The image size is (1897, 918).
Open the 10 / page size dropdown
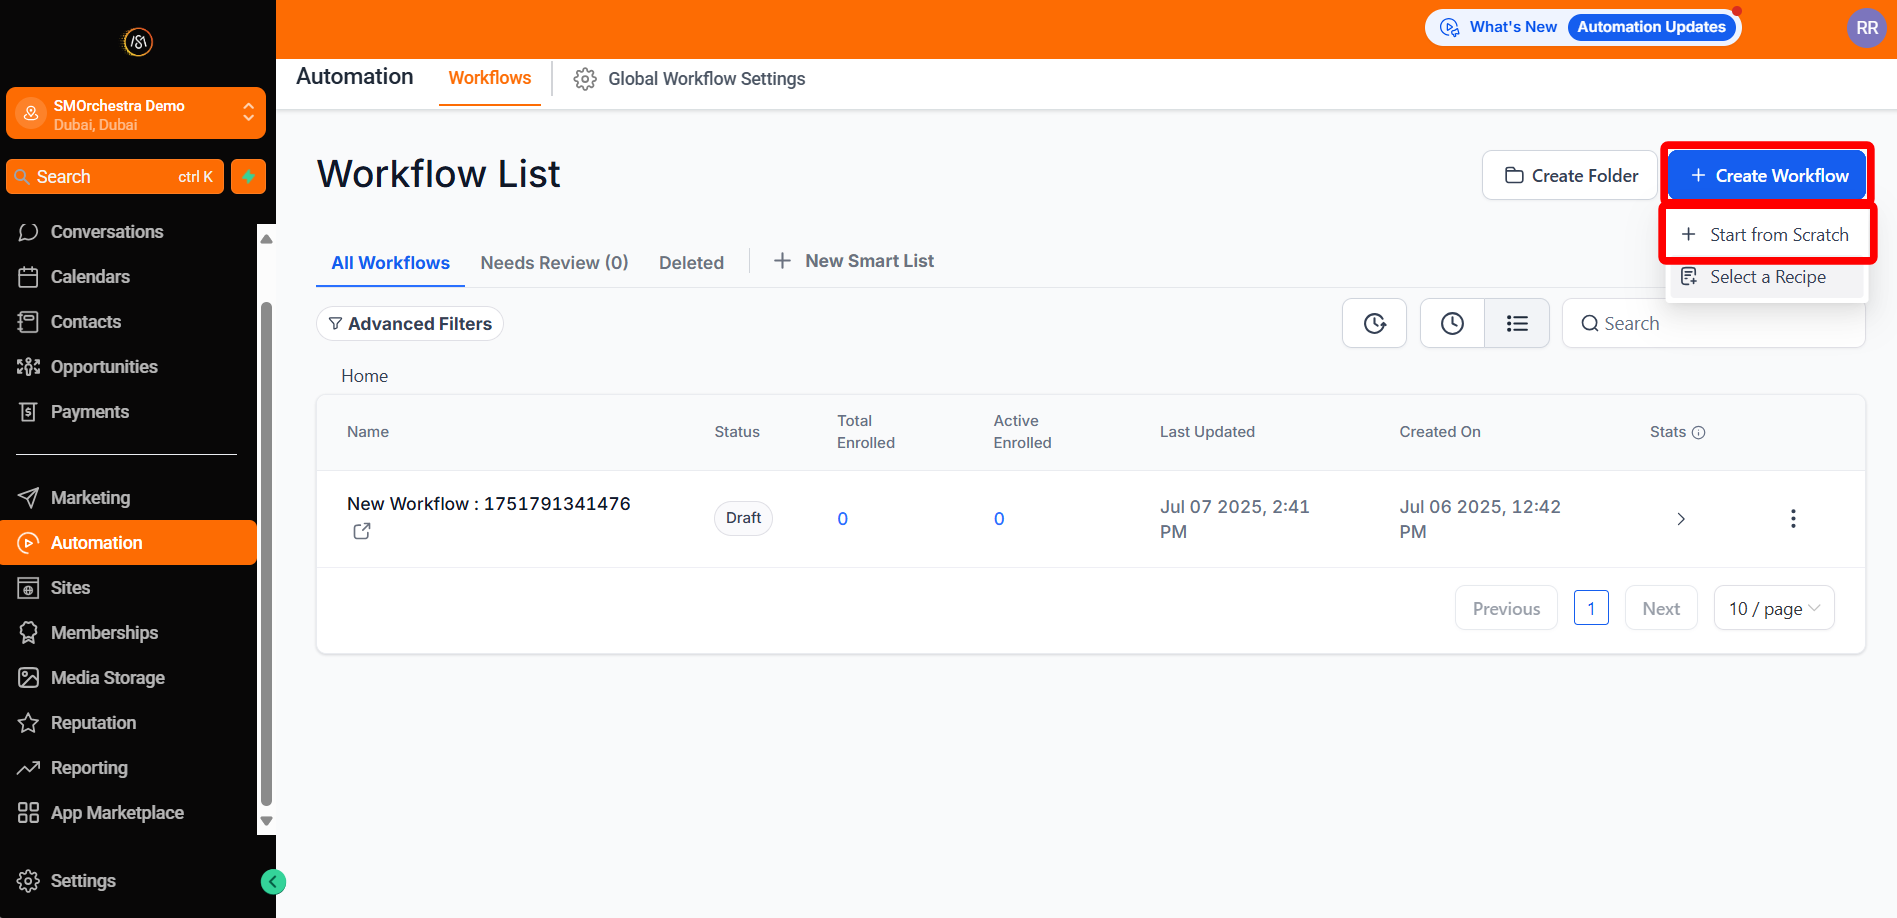pos(1773,609)
